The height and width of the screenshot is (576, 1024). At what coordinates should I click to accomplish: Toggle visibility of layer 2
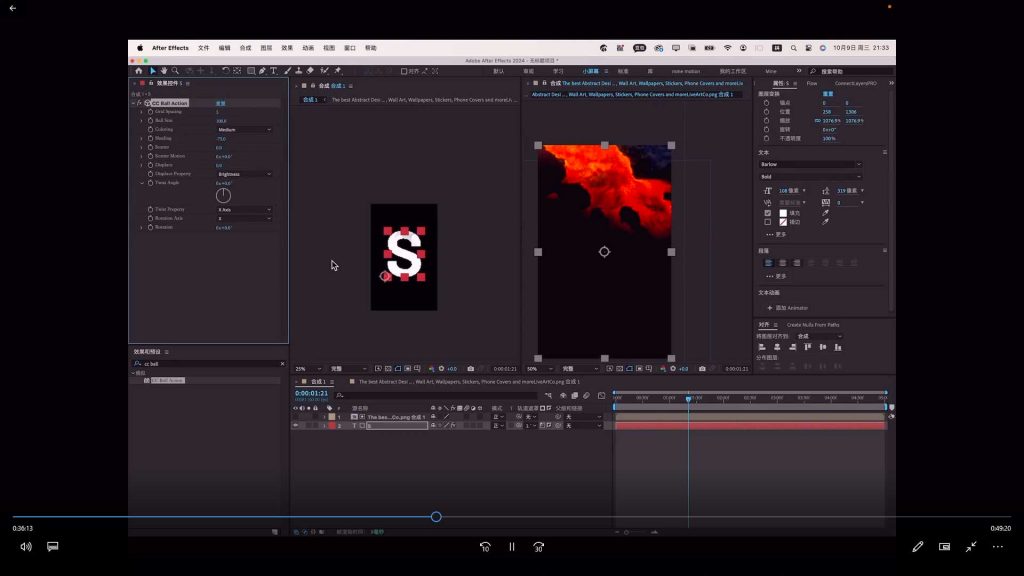[295, 426]
